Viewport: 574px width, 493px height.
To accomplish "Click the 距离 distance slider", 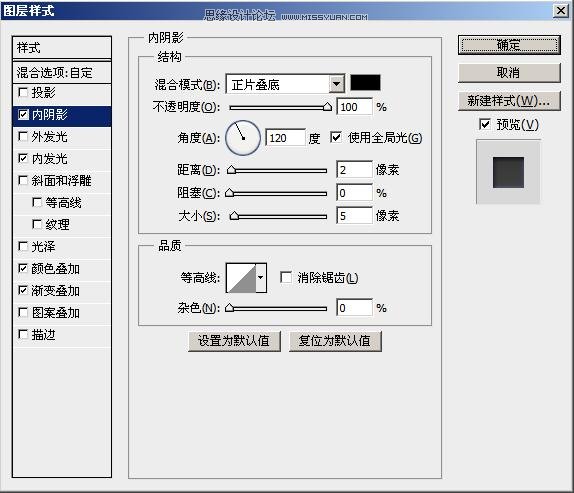I will (x=278, y=170).
